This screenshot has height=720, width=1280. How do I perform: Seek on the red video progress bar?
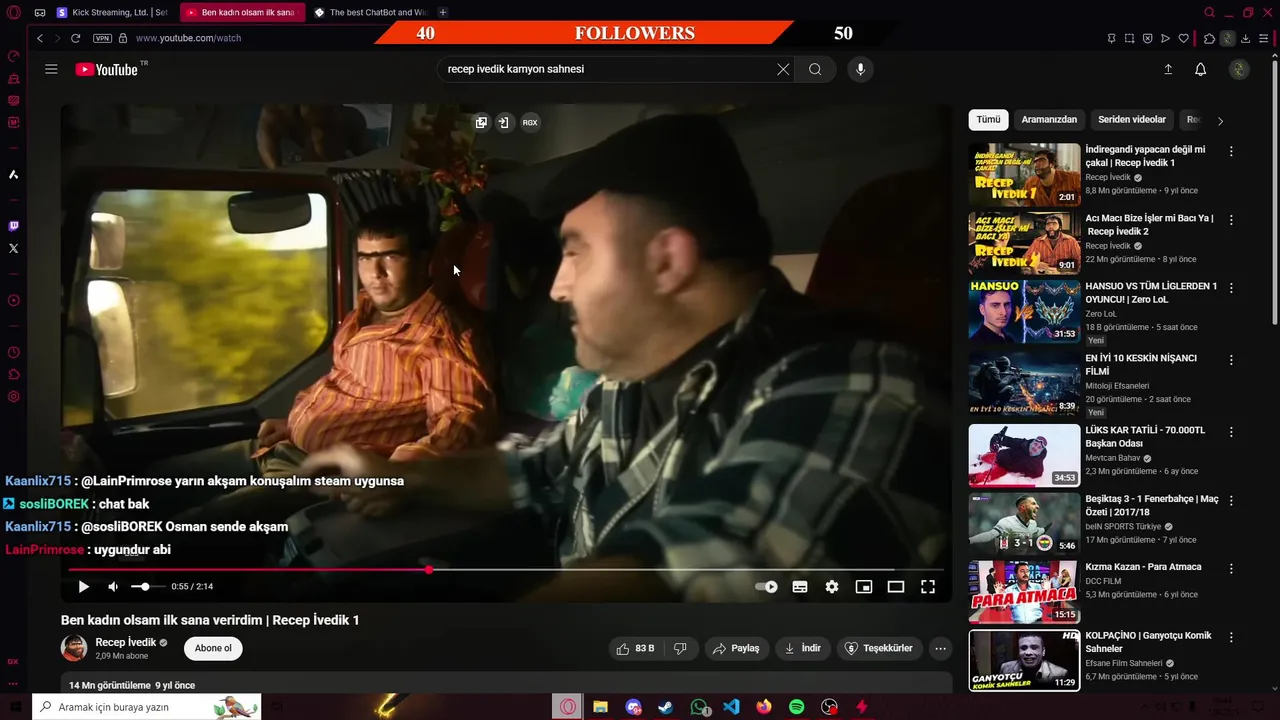[506, 569]
